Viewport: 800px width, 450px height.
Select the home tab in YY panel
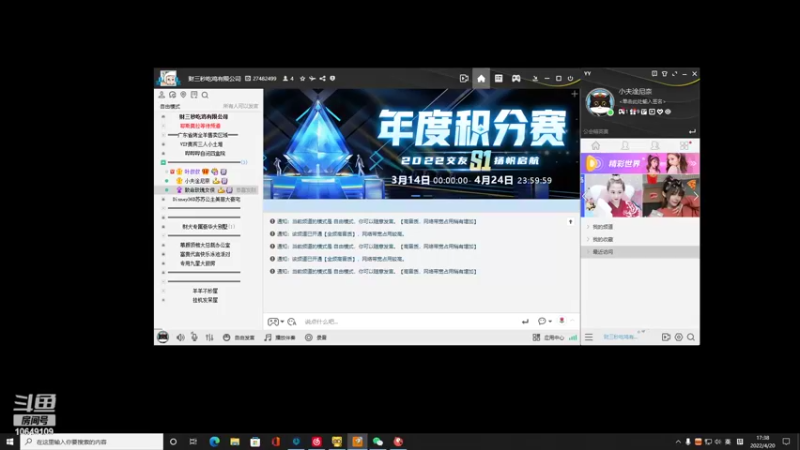595,146
